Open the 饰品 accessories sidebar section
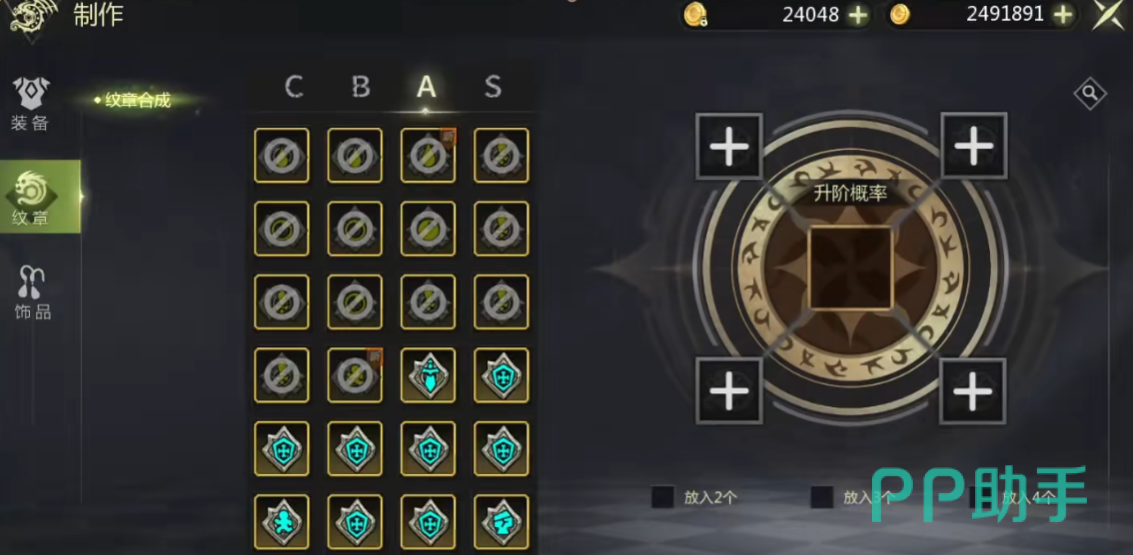This screenshot has width=1133, height=555. point(33,293)
